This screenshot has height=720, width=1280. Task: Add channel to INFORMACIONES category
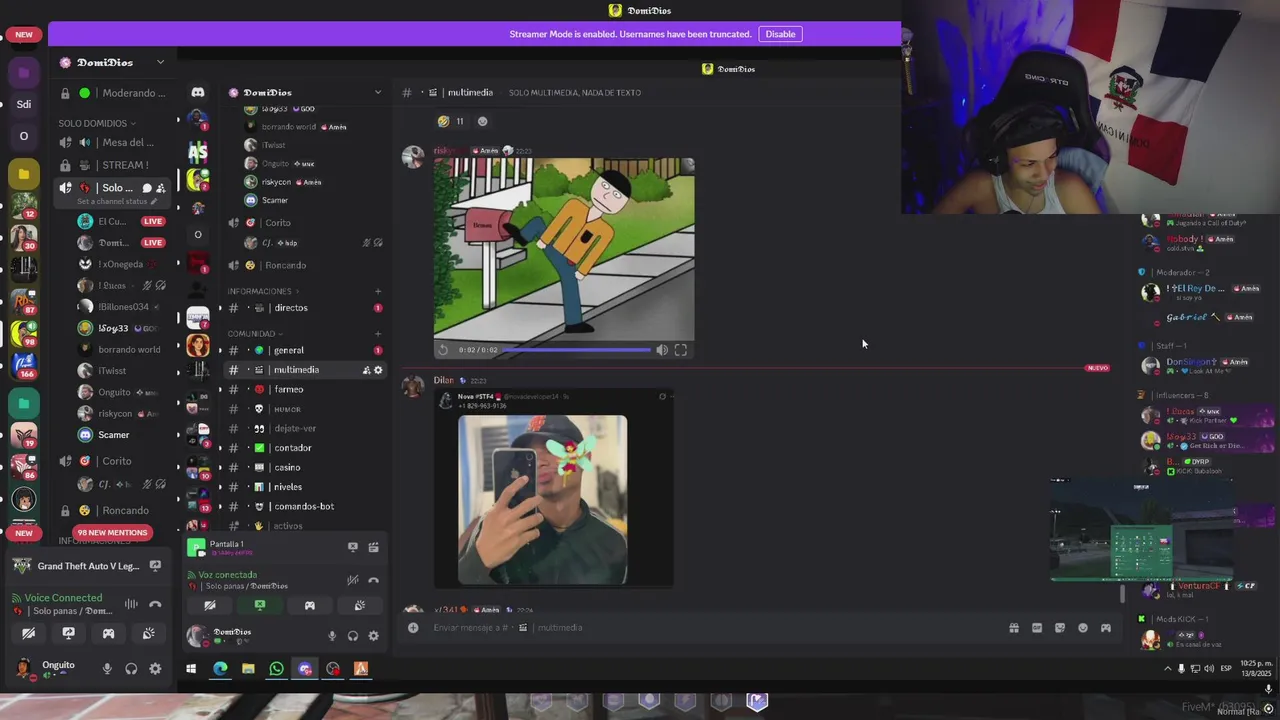[x=378, y=292]
